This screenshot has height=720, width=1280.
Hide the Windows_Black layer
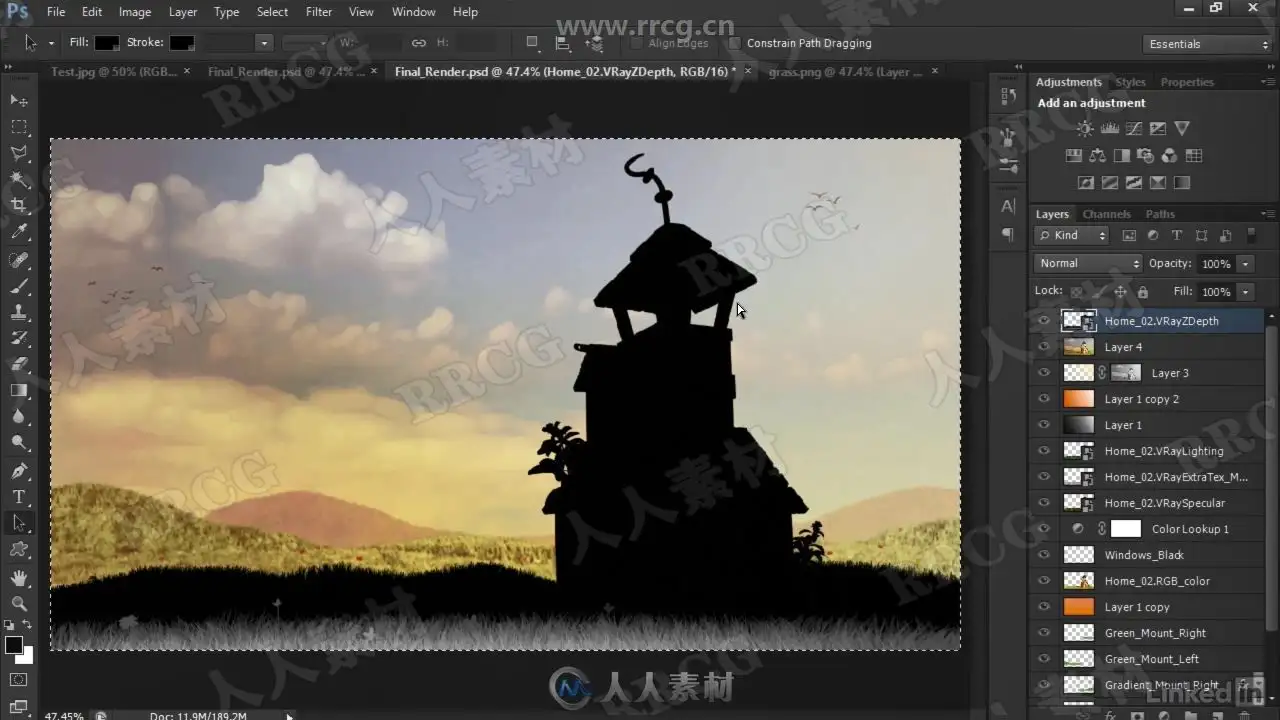click(x=1044, y=555)
